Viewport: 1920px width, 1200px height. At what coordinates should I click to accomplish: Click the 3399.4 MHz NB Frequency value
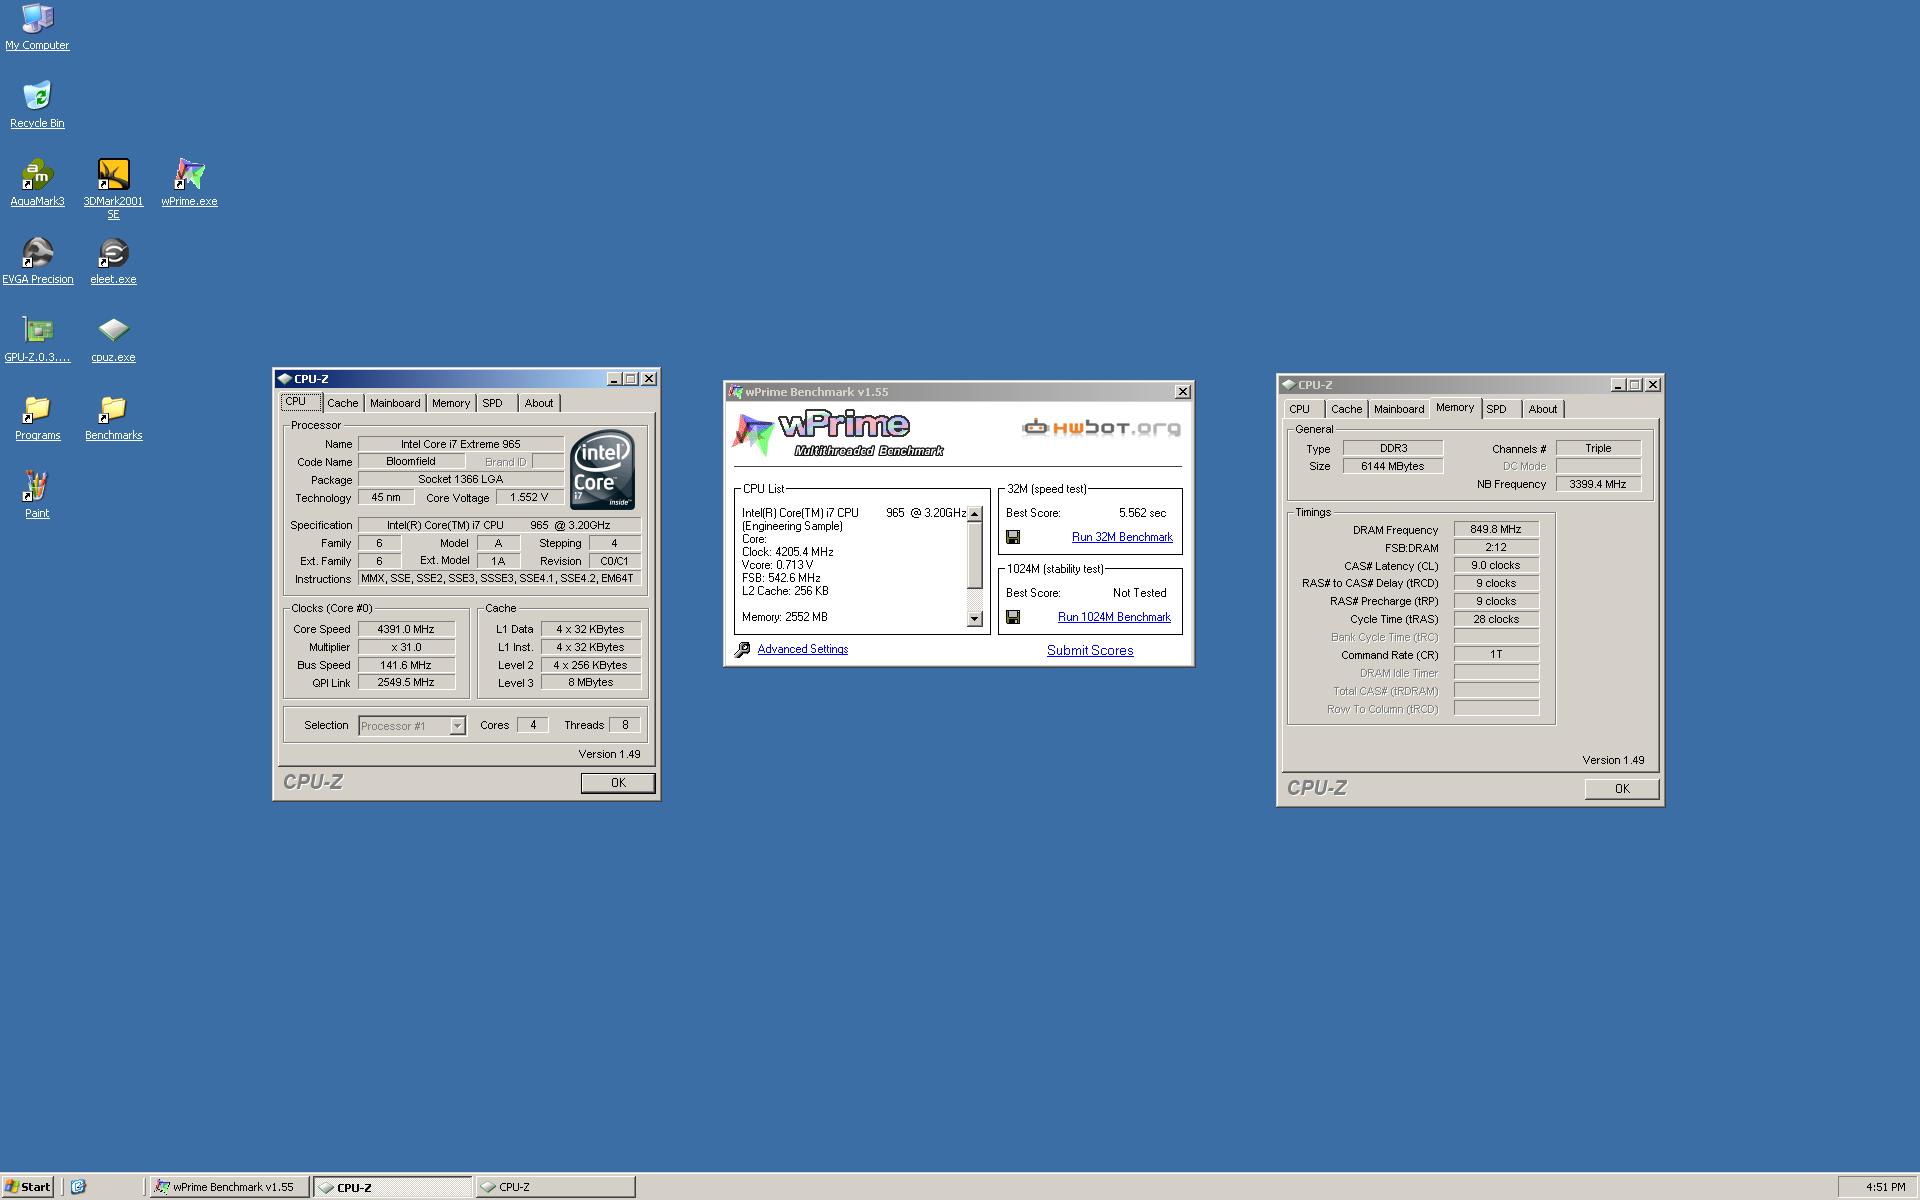tap(1598, 484)
